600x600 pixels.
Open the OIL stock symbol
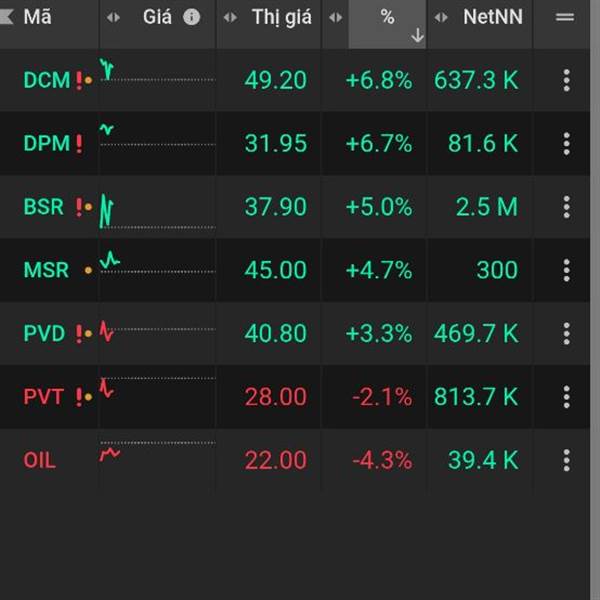point(40,460)
